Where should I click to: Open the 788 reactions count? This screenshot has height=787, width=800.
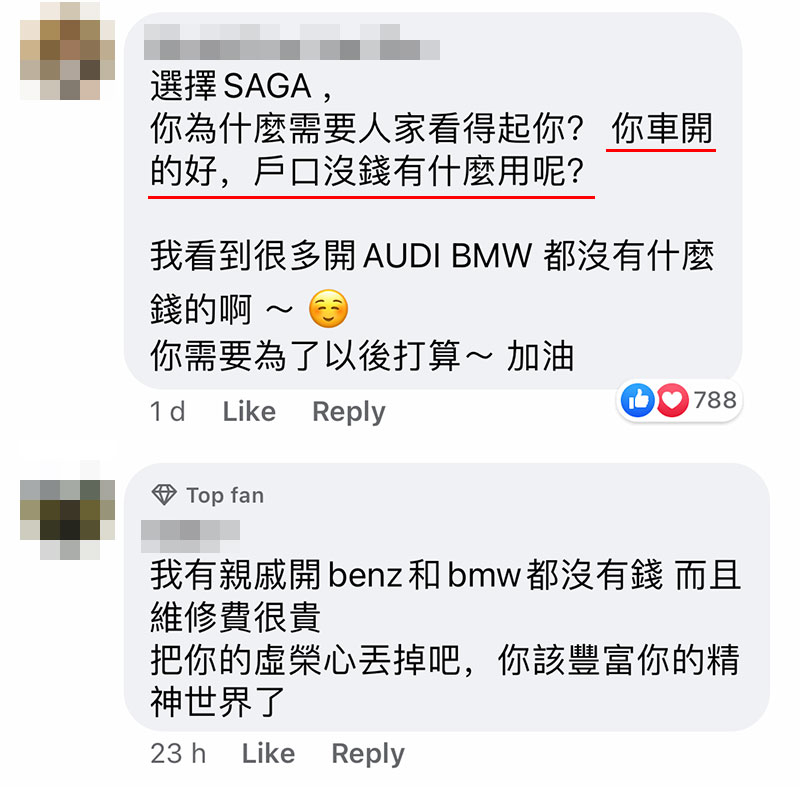click(715, 400)
